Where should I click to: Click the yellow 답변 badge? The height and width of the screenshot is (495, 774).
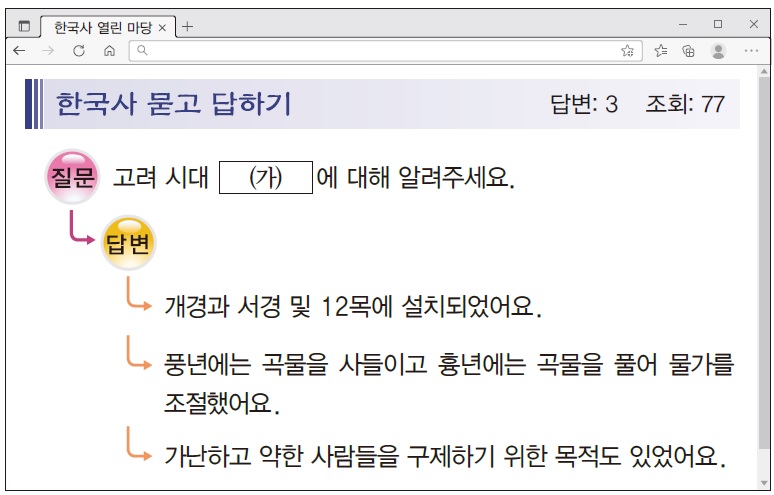click(129, 243)
